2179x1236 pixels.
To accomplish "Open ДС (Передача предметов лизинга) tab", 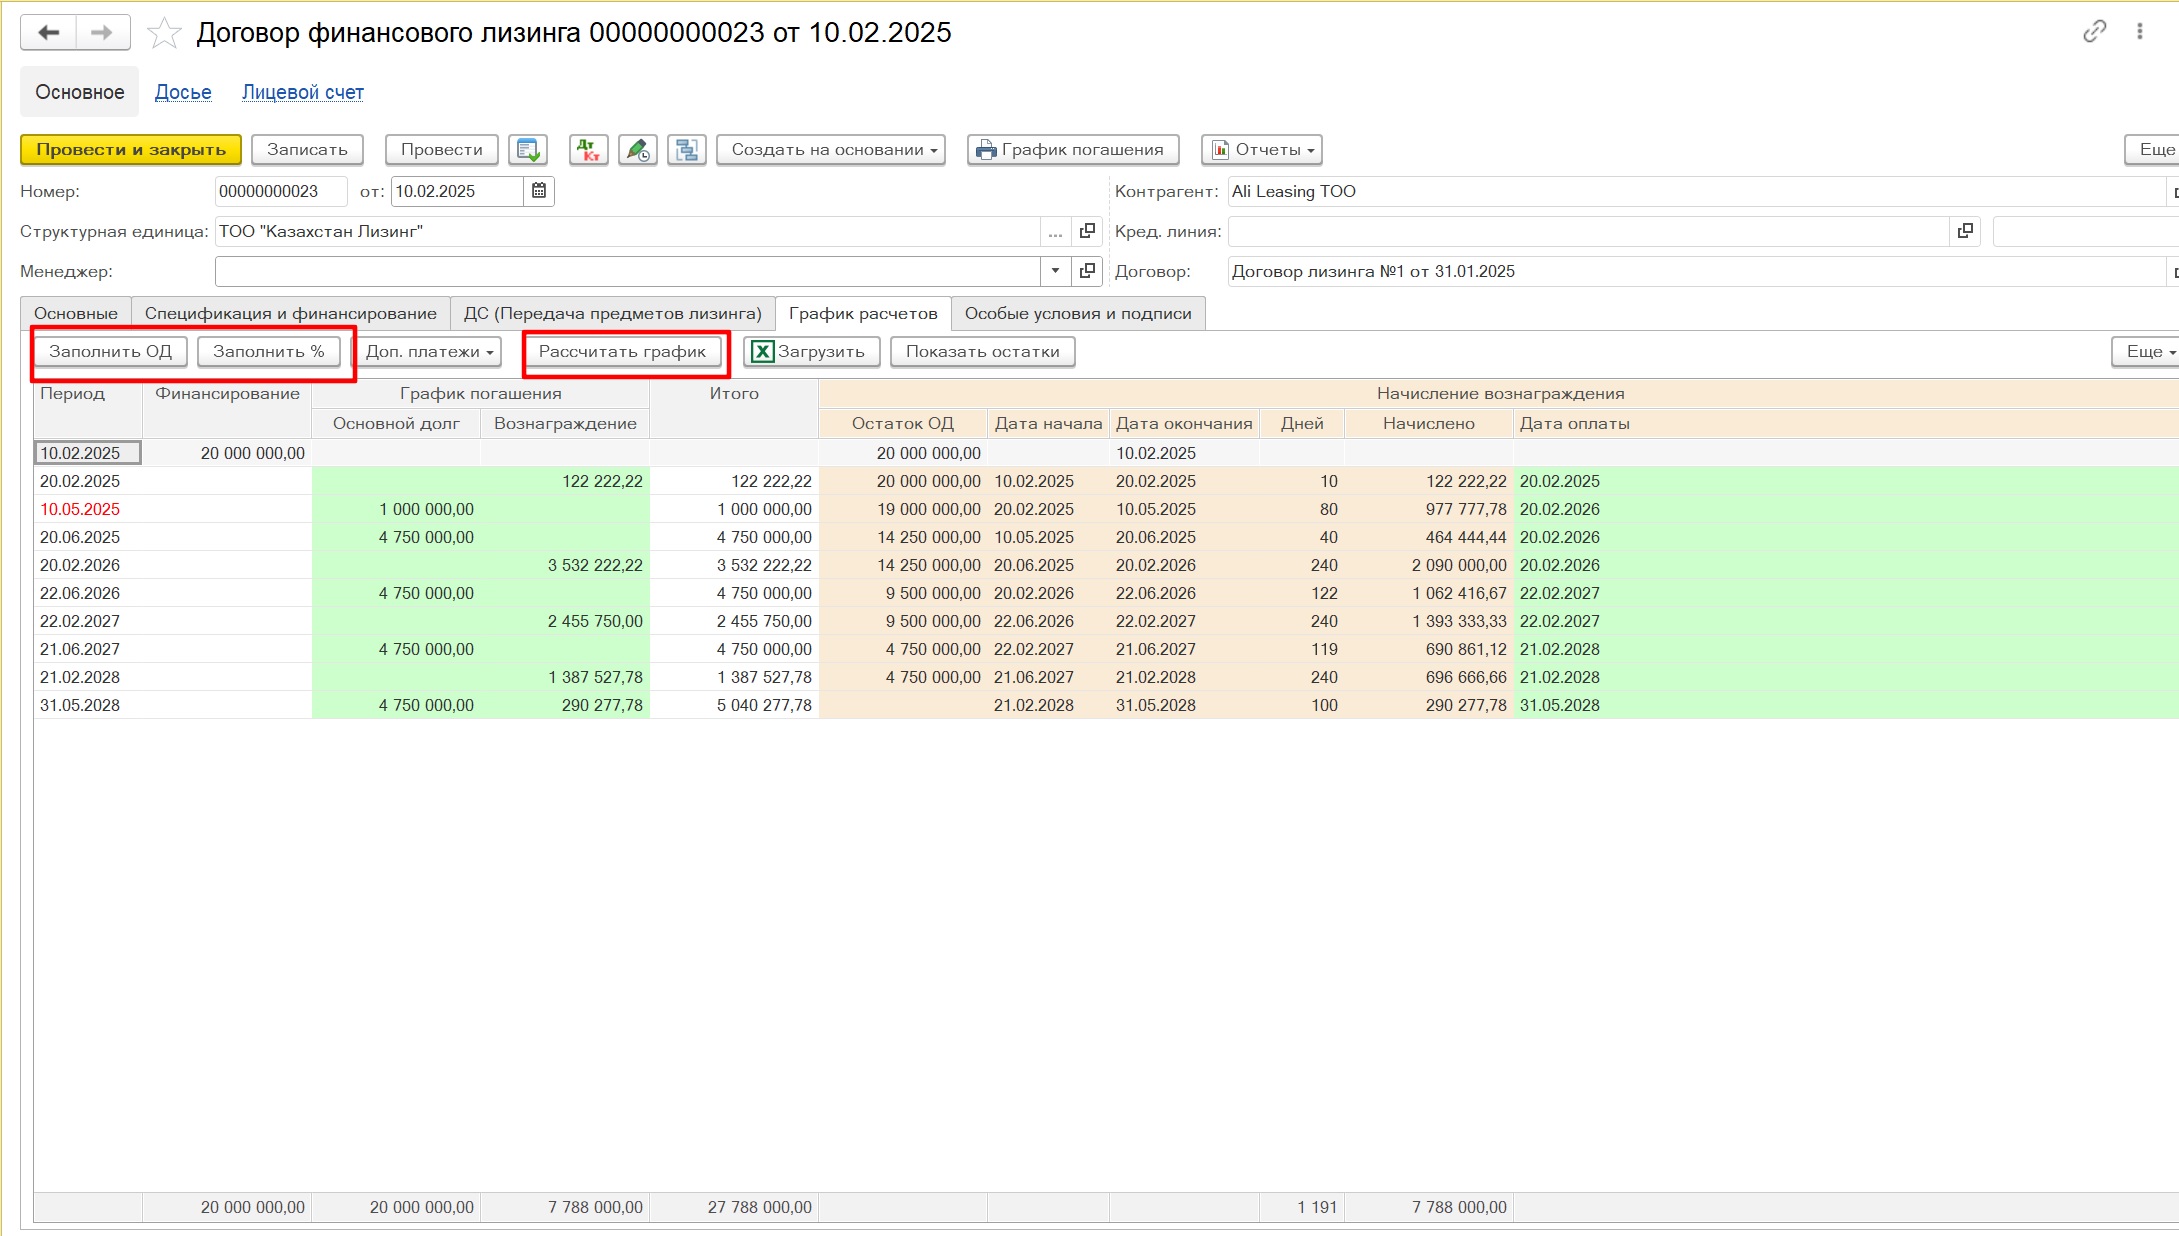I will pos(613,314).
